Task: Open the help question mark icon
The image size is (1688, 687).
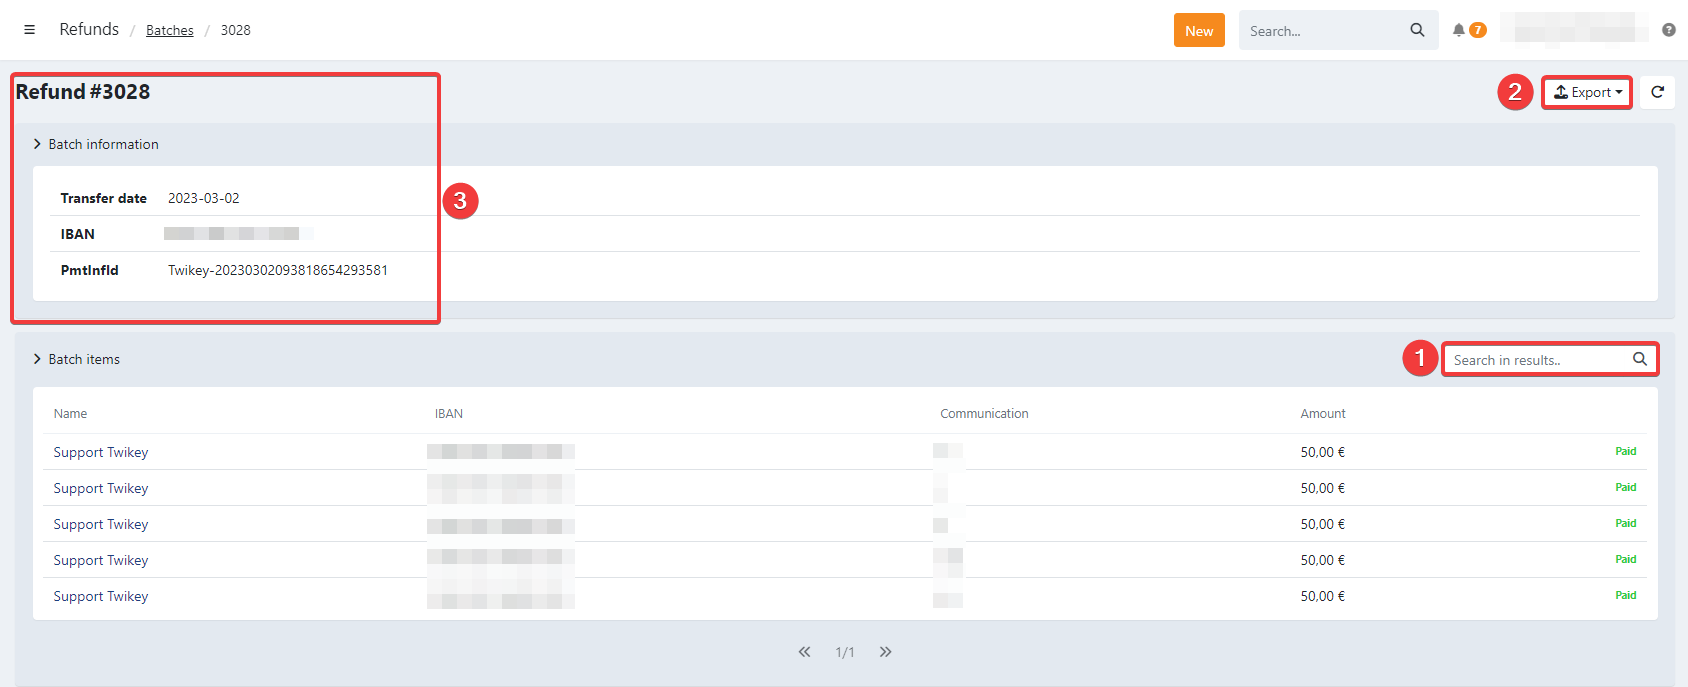Action: pos(1668,30)
